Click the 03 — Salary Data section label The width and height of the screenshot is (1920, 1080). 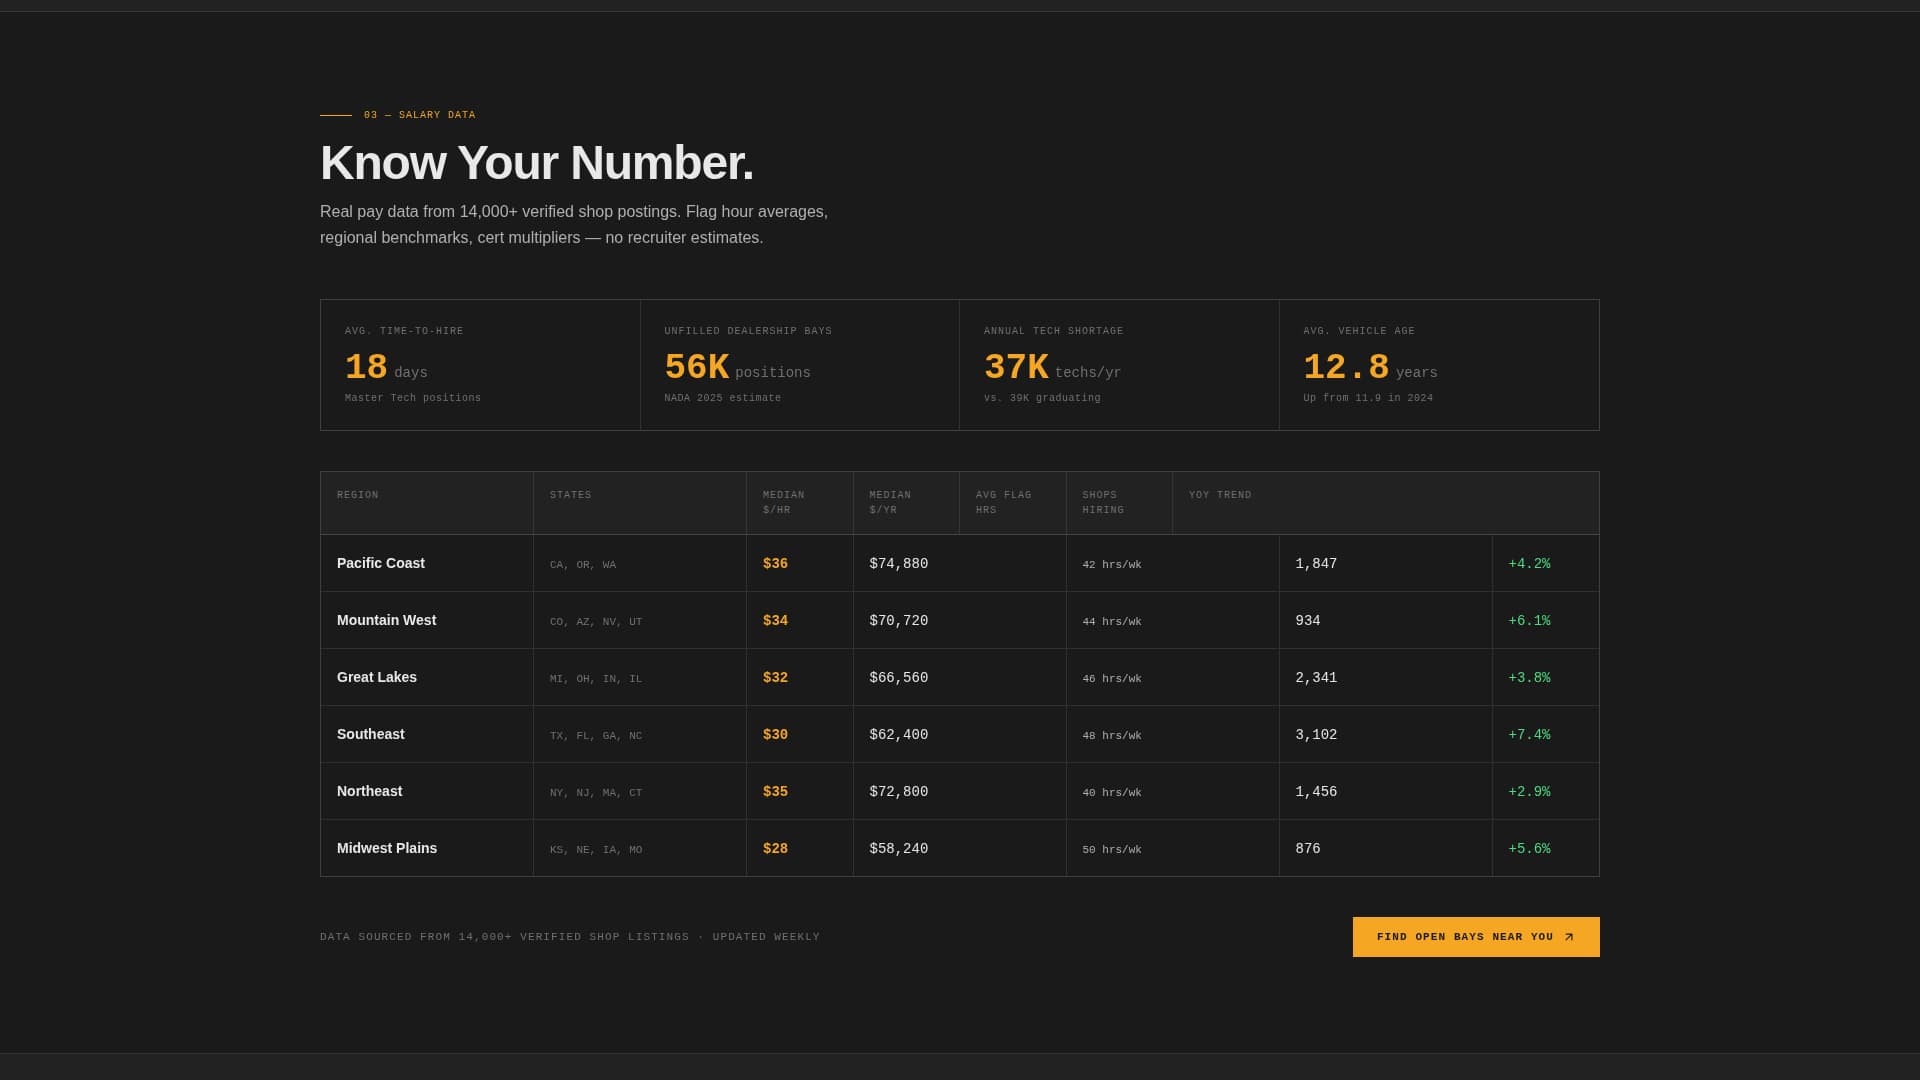420,115
